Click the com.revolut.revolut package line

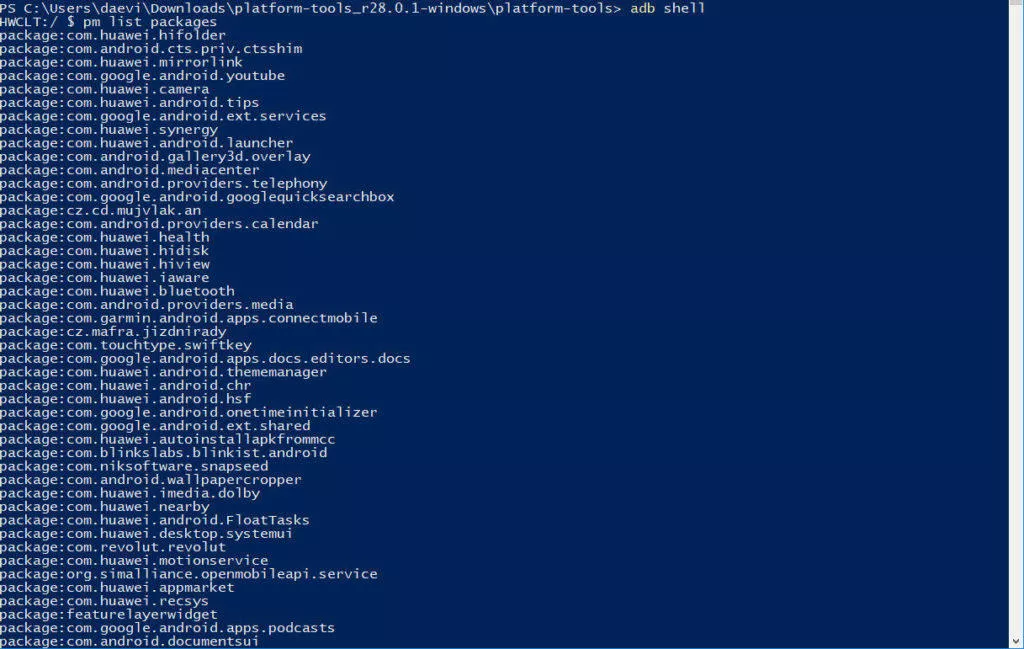[x=113, y=547]
